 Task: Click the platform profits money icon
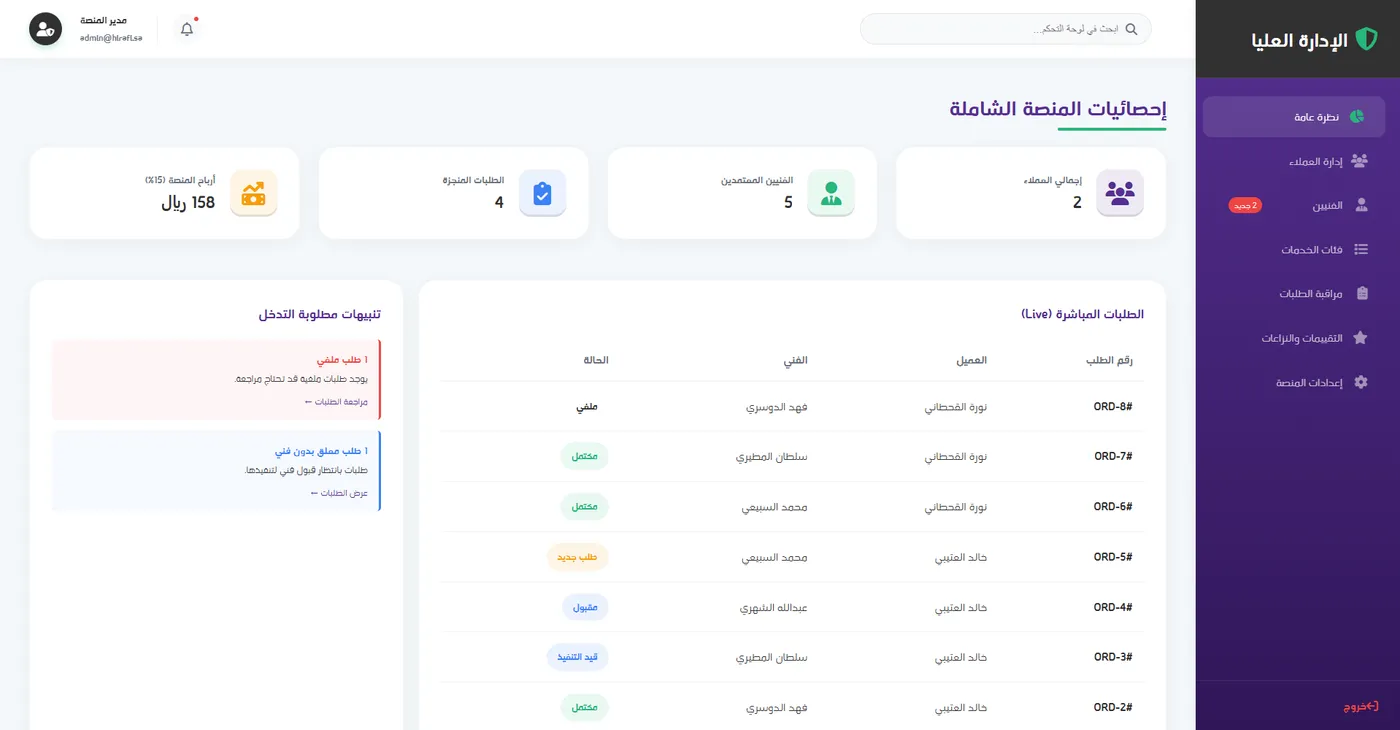(x=254, y=193)
